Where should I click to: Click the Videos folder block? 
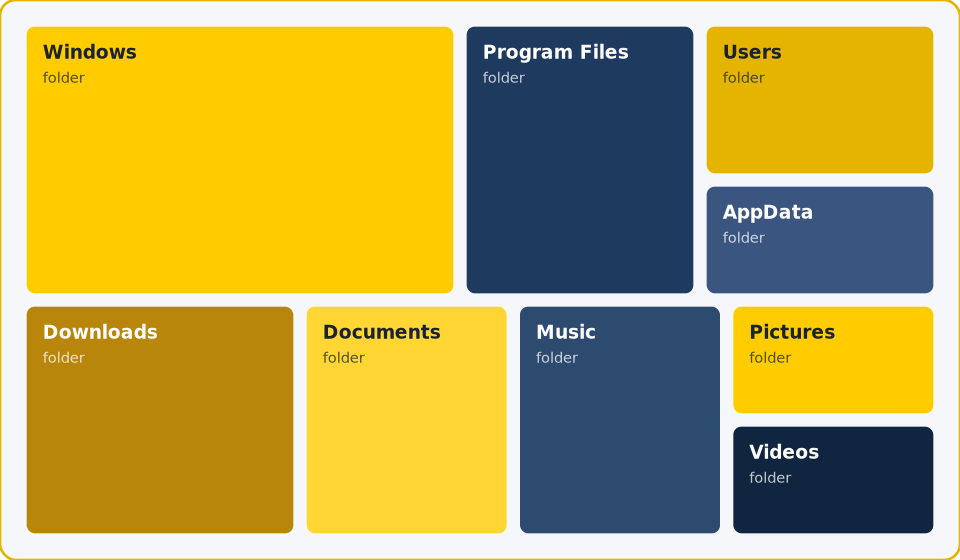[833, 480]
